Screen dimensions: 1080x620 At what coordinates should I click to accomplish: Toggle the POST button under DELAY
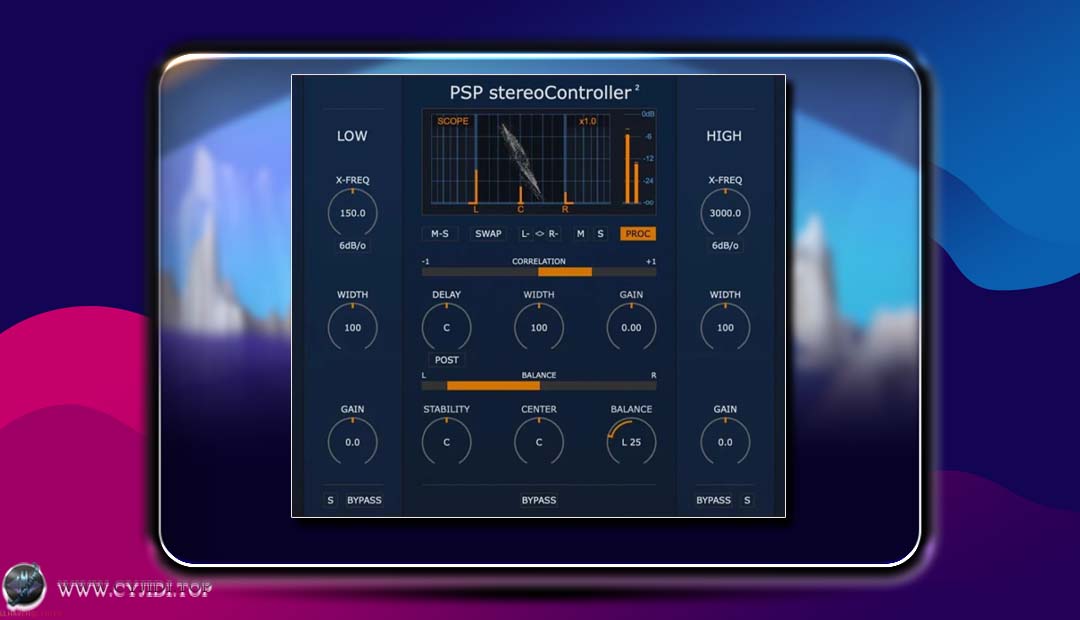pos(447,360)
